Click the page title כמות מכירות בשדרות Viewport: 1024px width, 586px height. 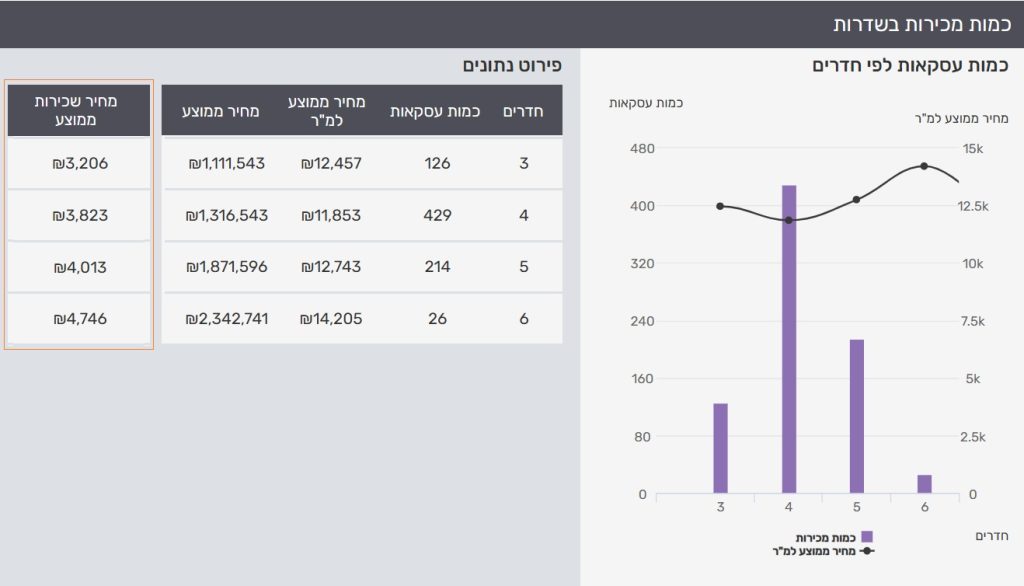(920, 24)
